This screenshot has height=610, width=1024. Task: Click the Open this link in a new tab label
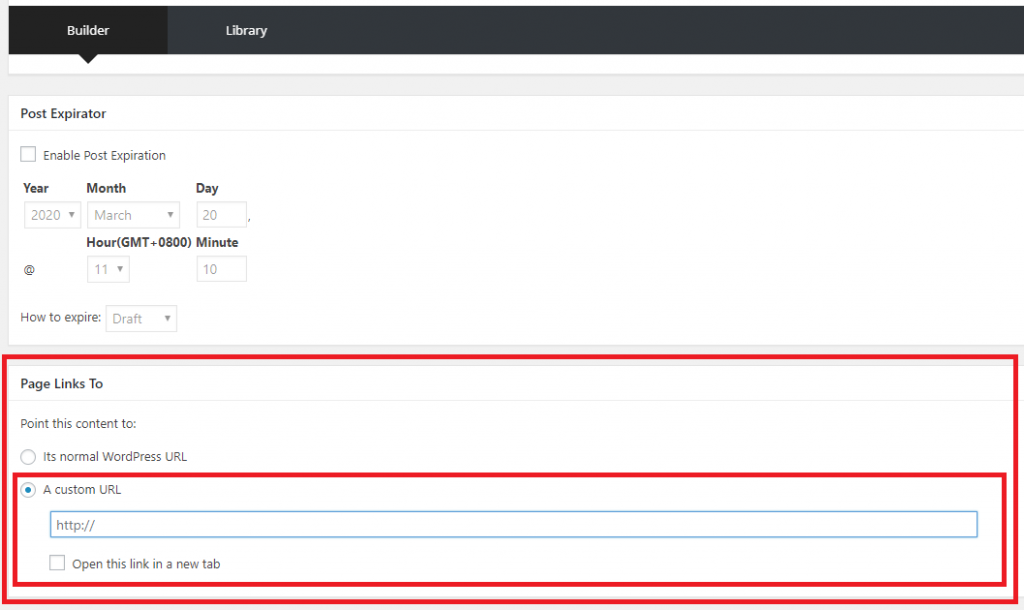(146, 564)
